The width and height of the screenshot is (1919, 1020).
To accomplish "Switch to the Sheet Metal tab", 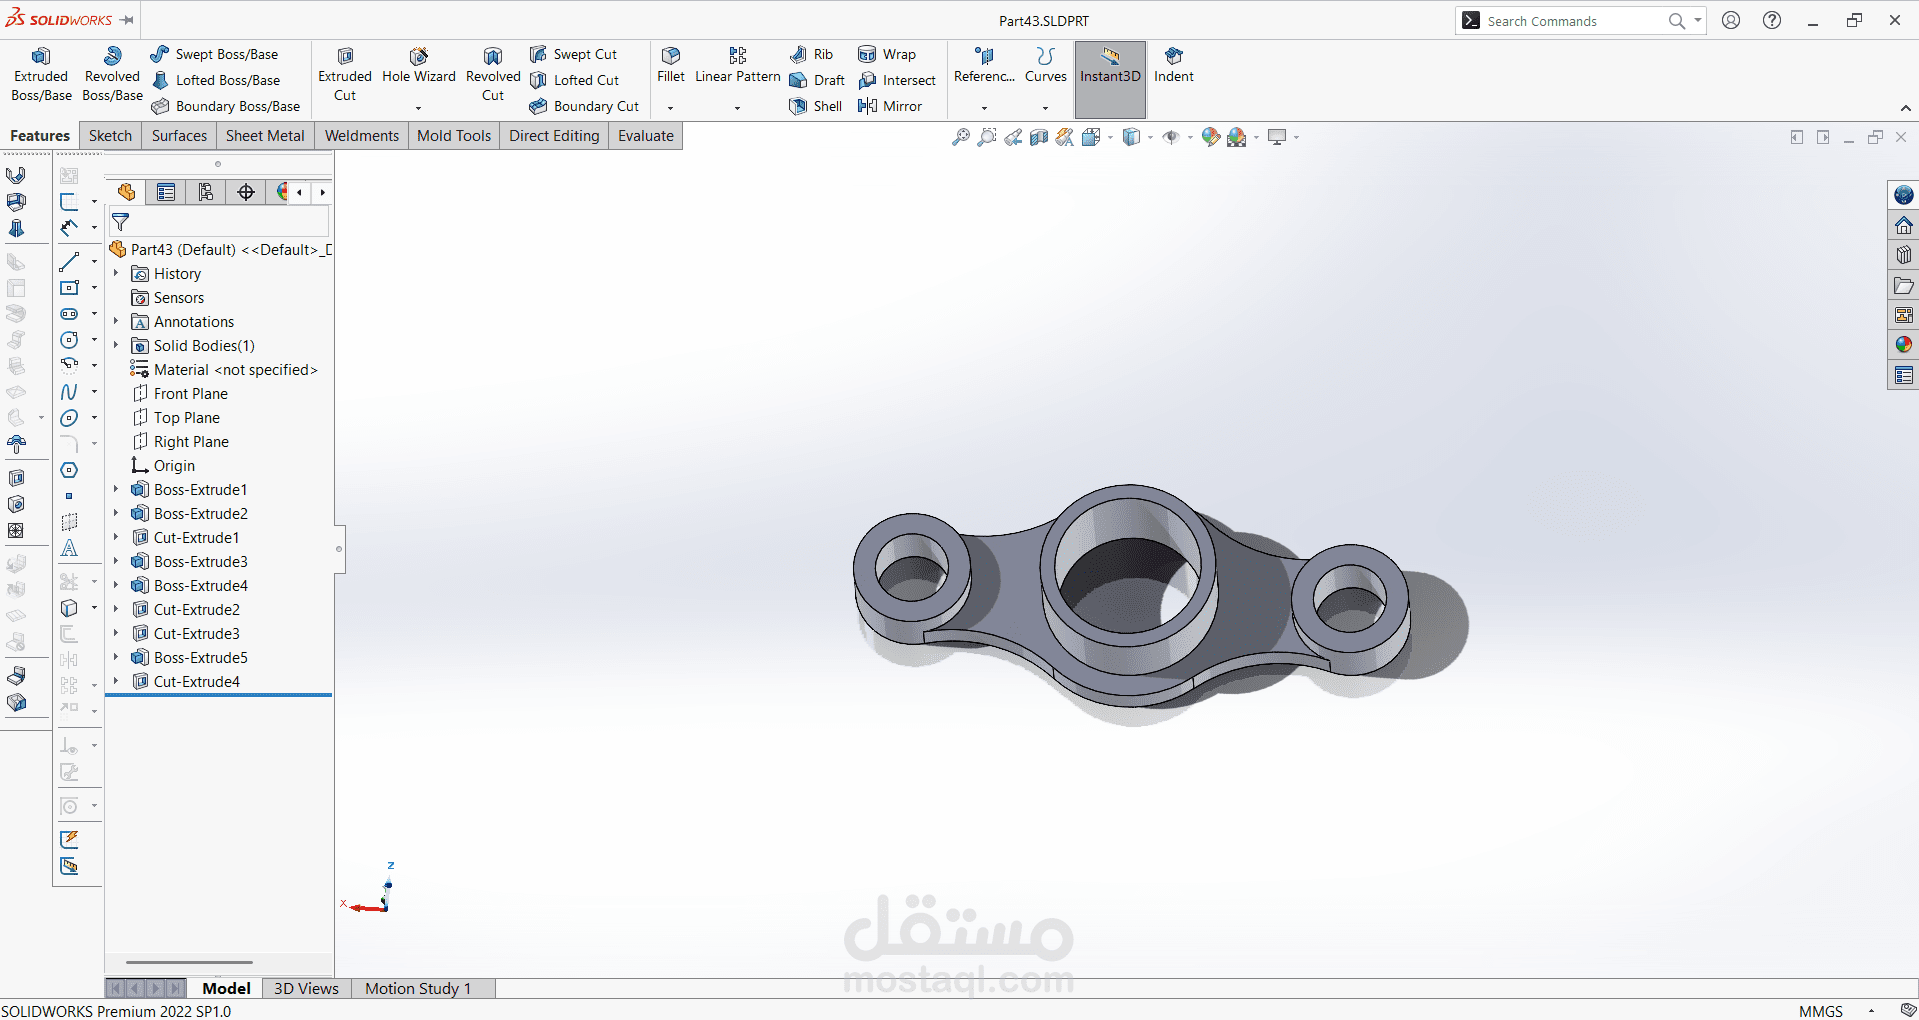I will click(x=265, y=136).
